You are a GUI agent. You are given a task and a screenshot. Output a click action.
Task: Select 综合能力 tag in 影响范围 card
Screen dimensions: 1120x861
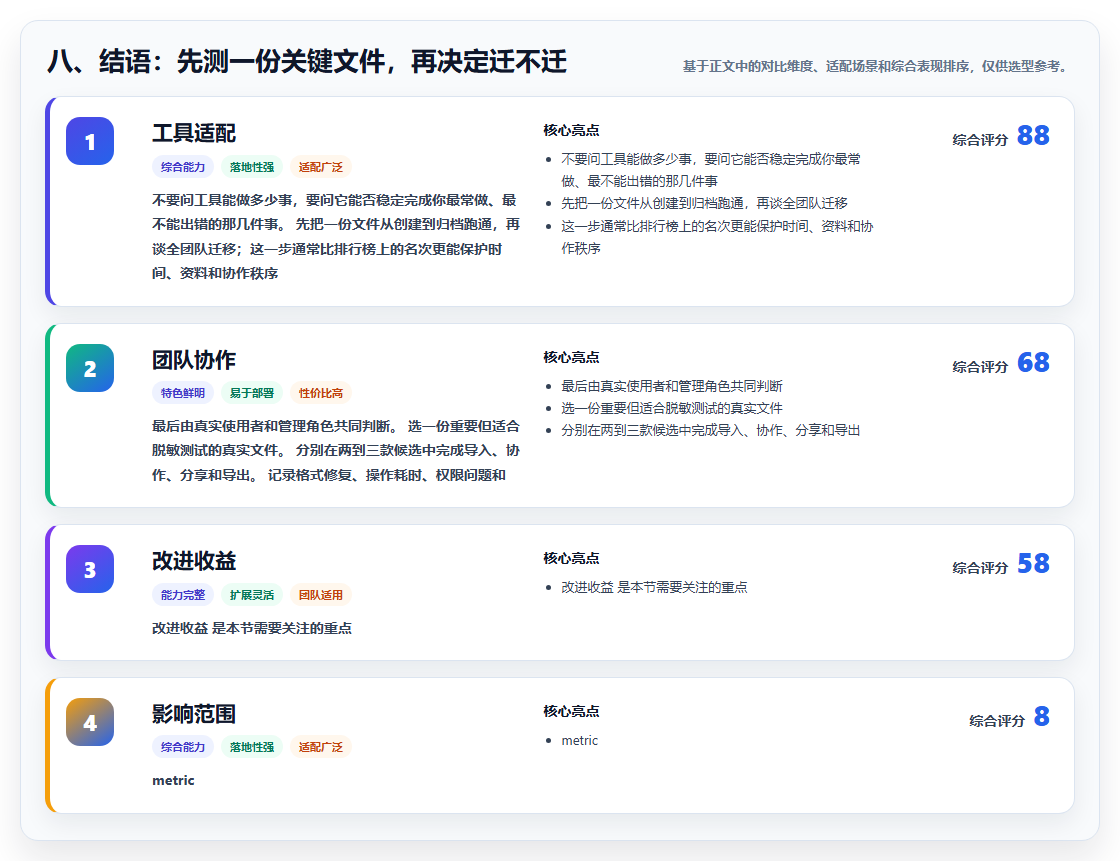pyautogui.click(x=183, y=747)
